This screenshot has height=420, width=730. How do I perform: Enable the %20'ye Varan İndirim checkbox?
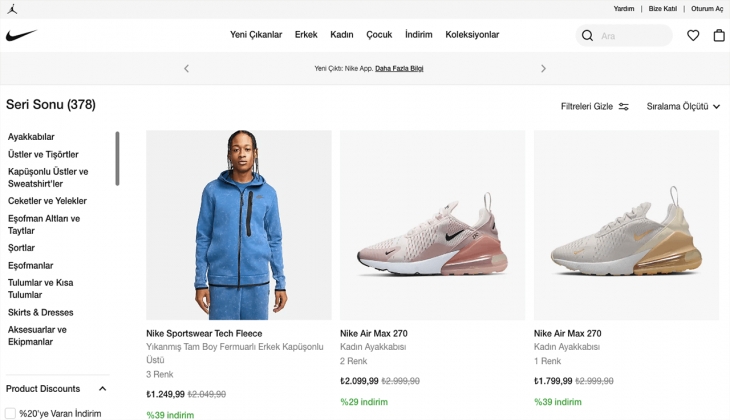11,413
